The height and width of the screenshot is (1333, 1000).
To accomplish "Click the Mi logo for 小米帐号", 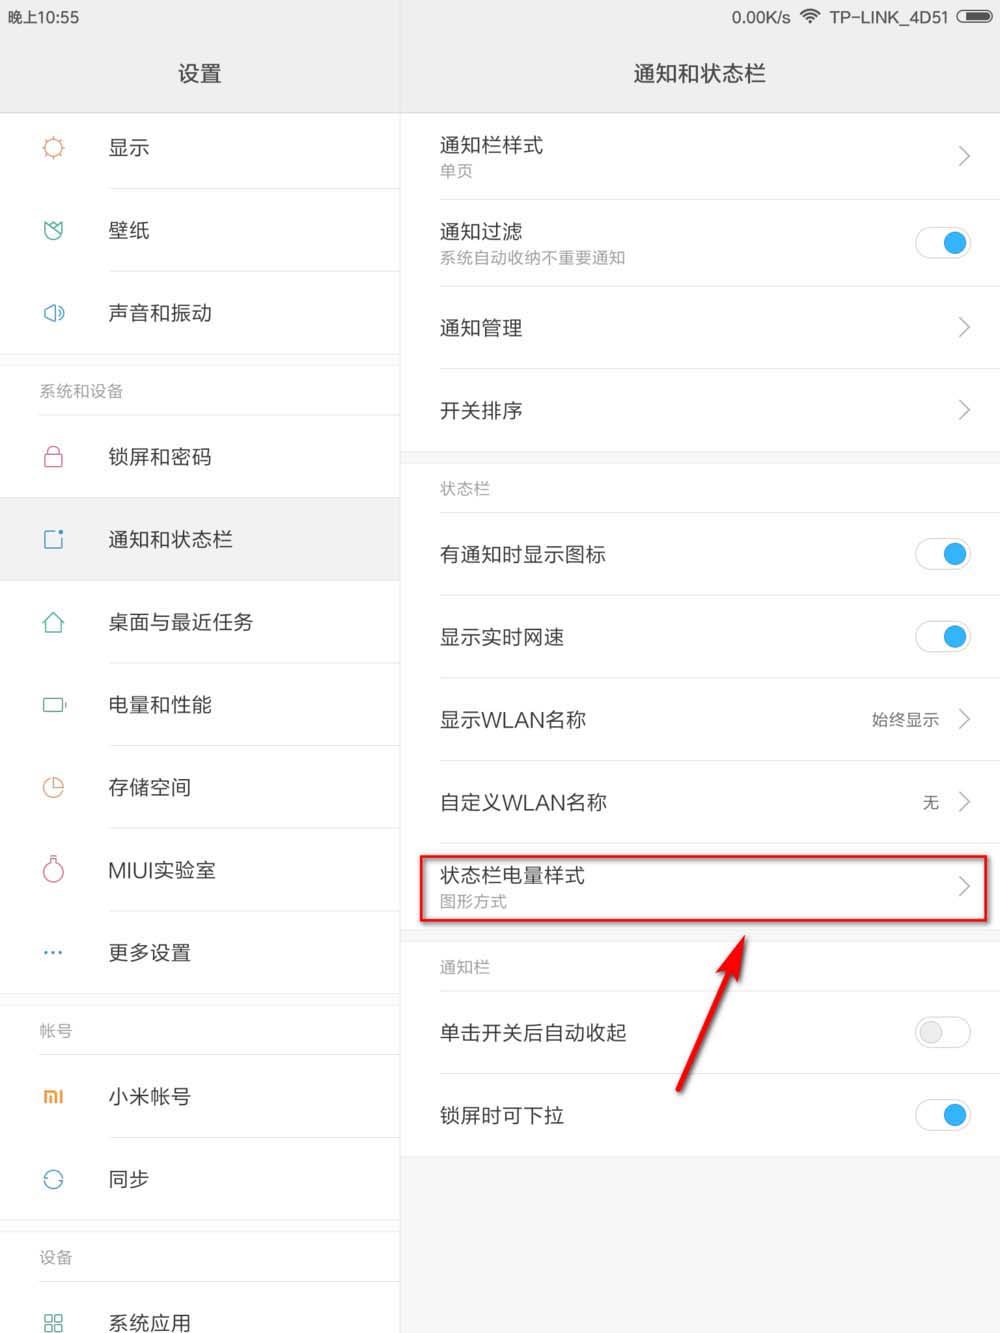I will 54,1097.
